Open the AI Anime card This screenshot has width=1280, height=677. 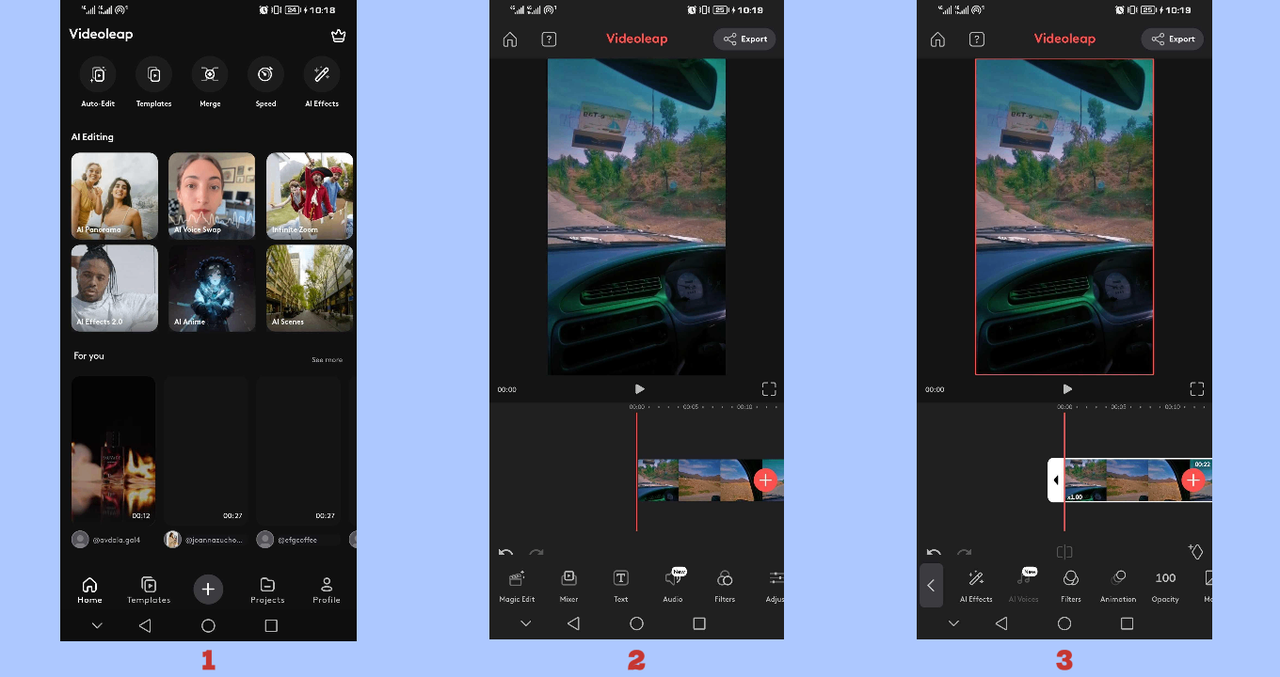point(211,288)
